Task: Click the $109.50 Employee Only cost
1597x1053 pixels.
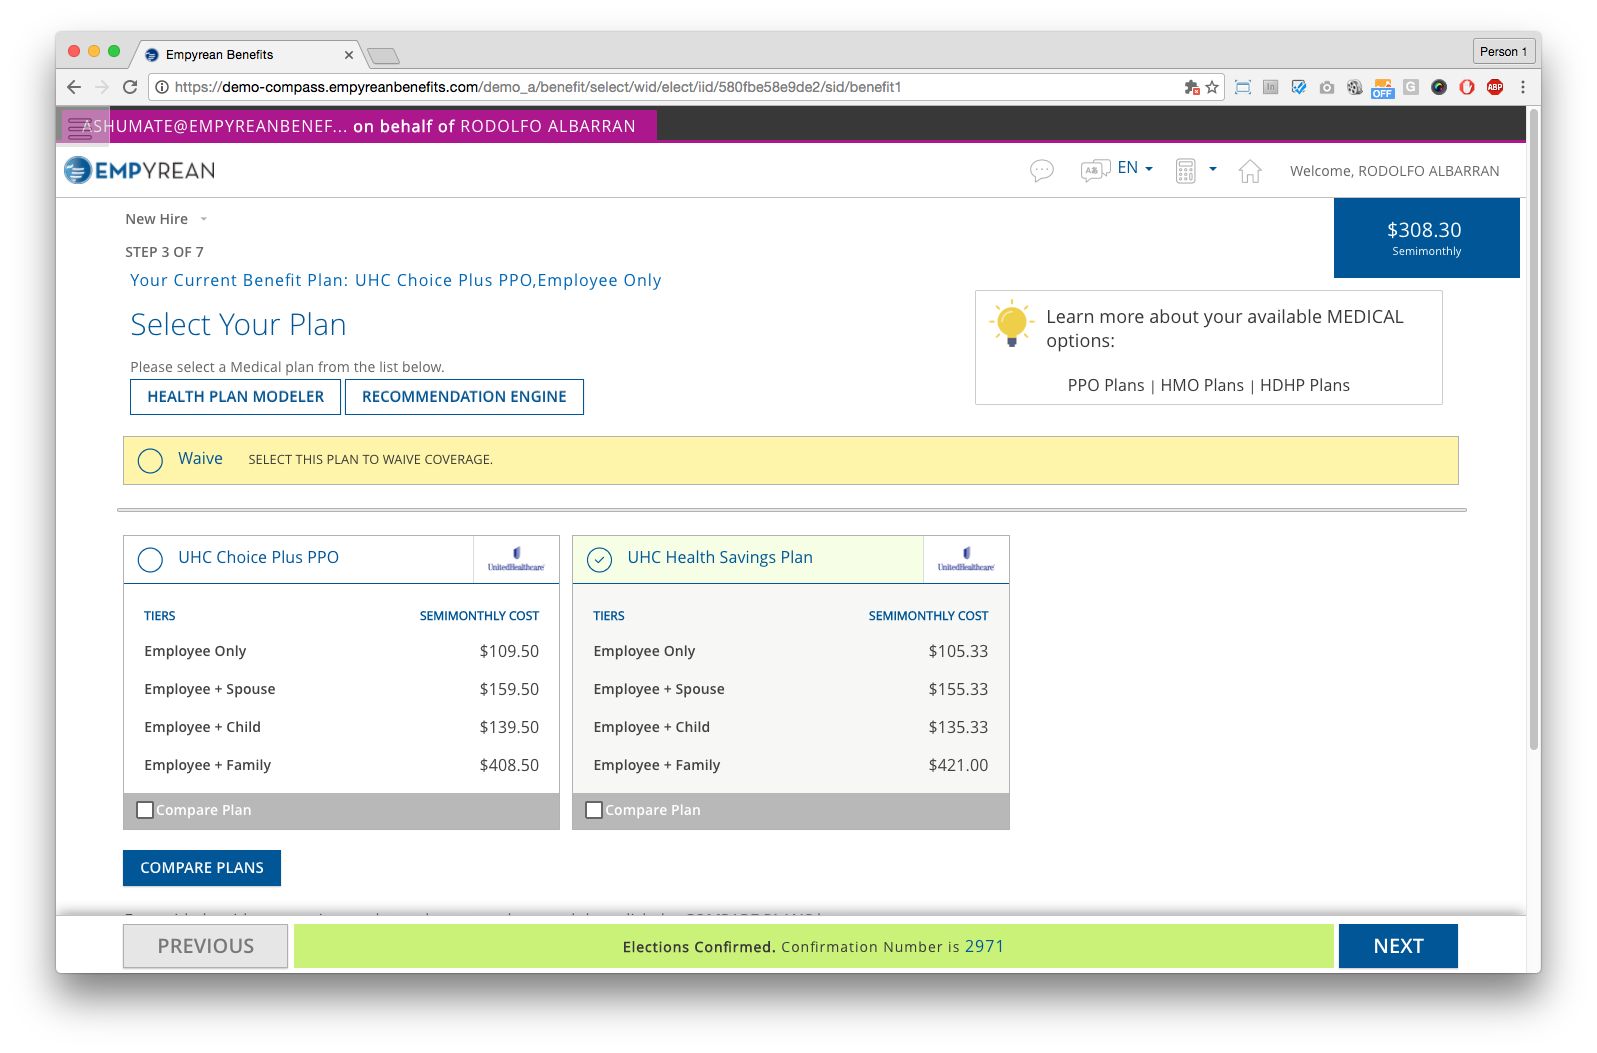Action: coord(509,651)
